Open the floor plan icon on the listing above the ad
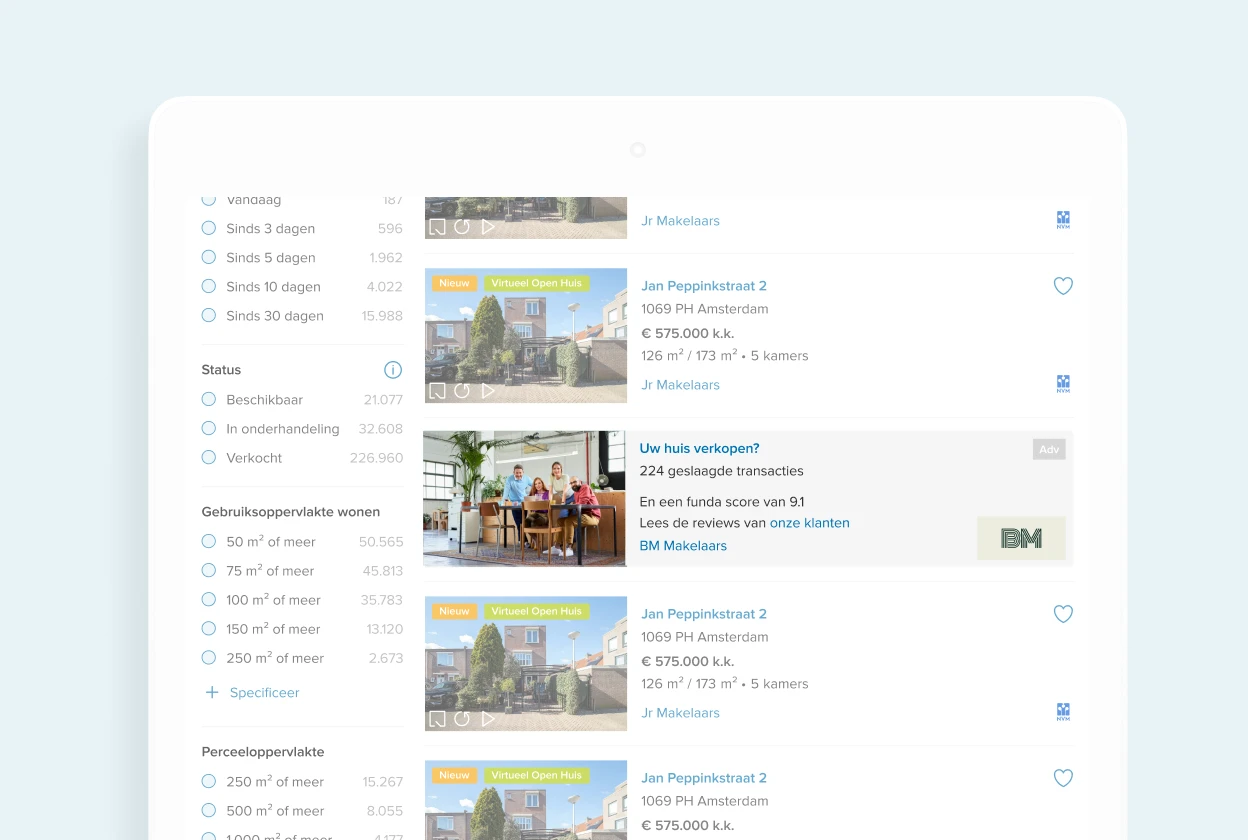1248x840 pixels. (437, 391)
